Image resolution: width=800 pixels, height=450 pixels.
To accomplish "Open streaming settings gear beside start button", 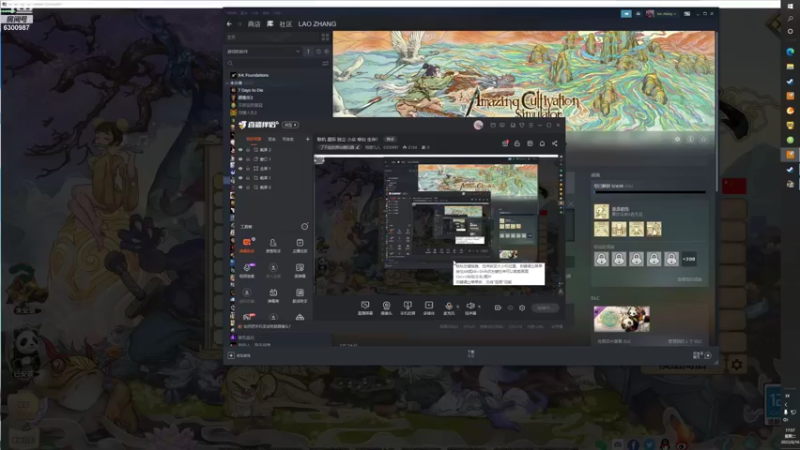I will point(522,308).
